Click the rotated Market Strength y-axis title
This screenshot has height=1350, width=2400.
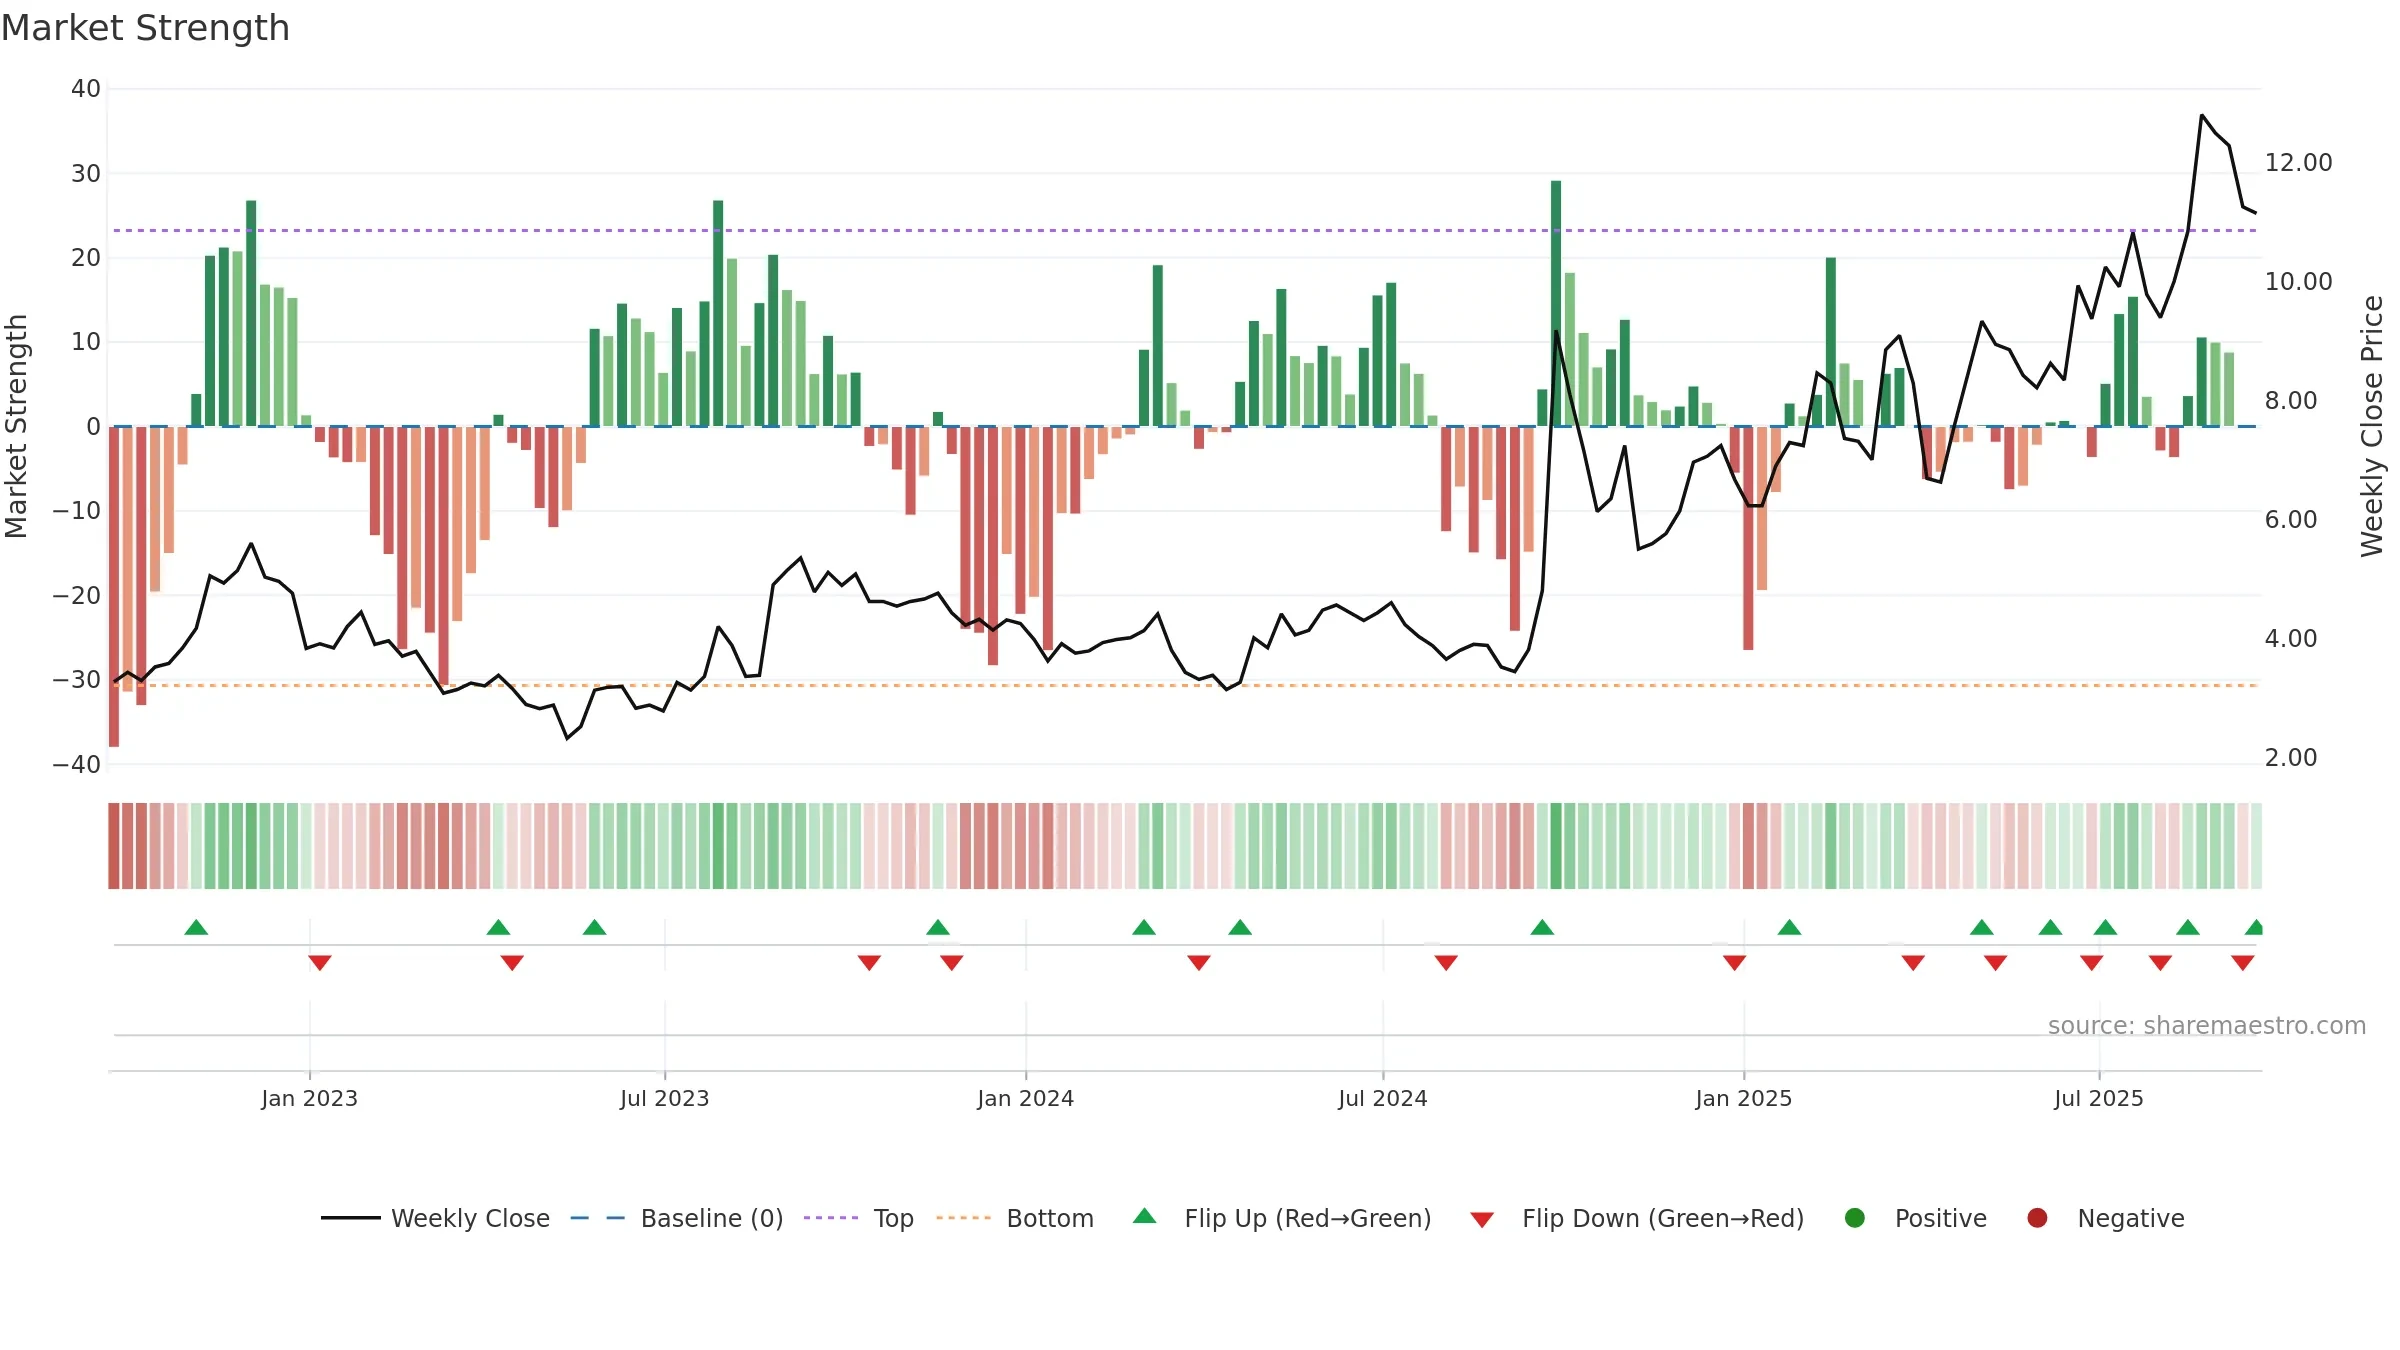[x=16, y=426]
